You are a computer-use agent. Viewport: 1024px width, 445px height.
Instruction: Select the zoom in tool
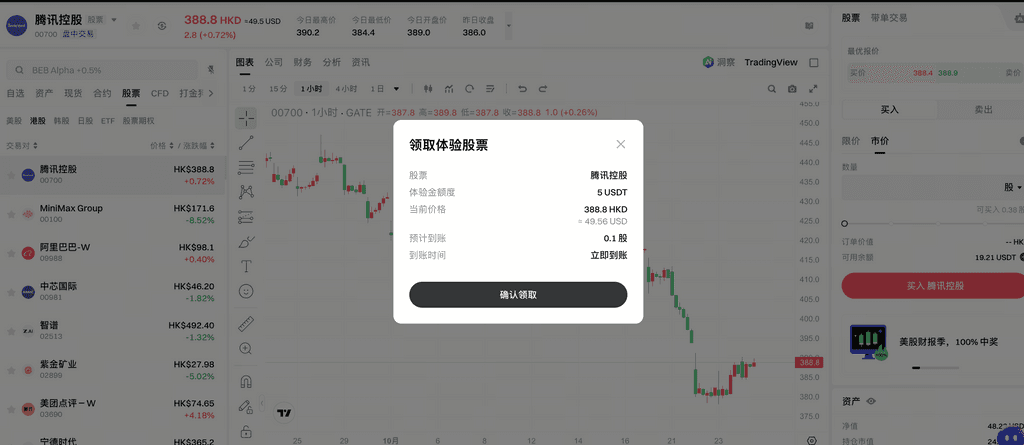(246, 348)
